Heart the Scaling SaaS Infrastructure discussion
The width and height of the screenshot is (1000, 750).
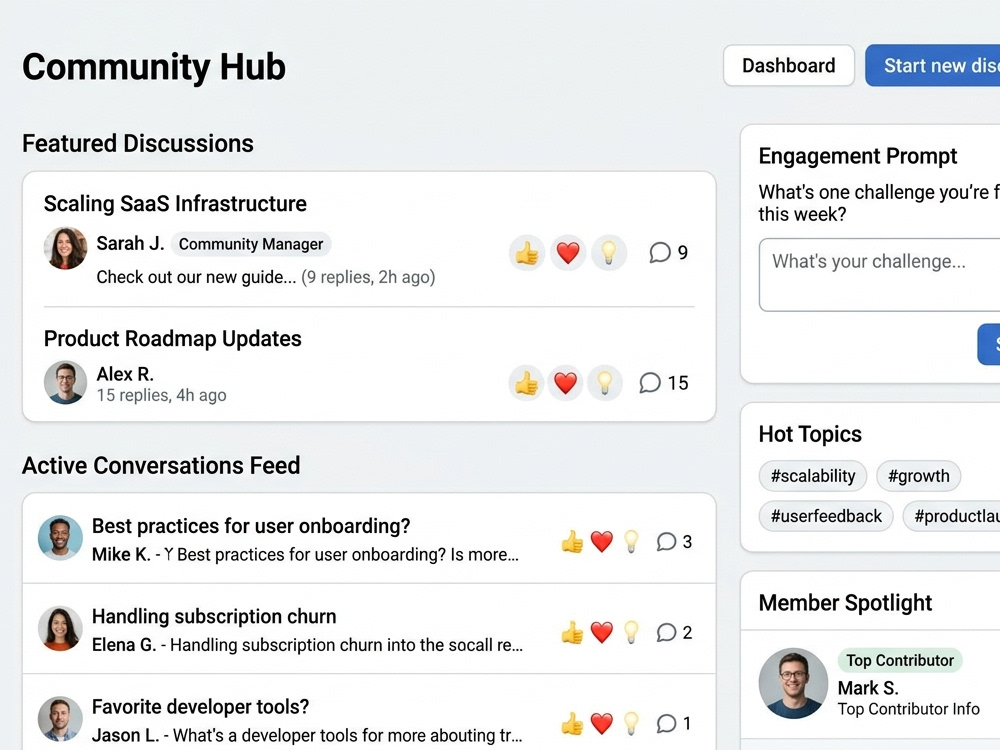568,253
